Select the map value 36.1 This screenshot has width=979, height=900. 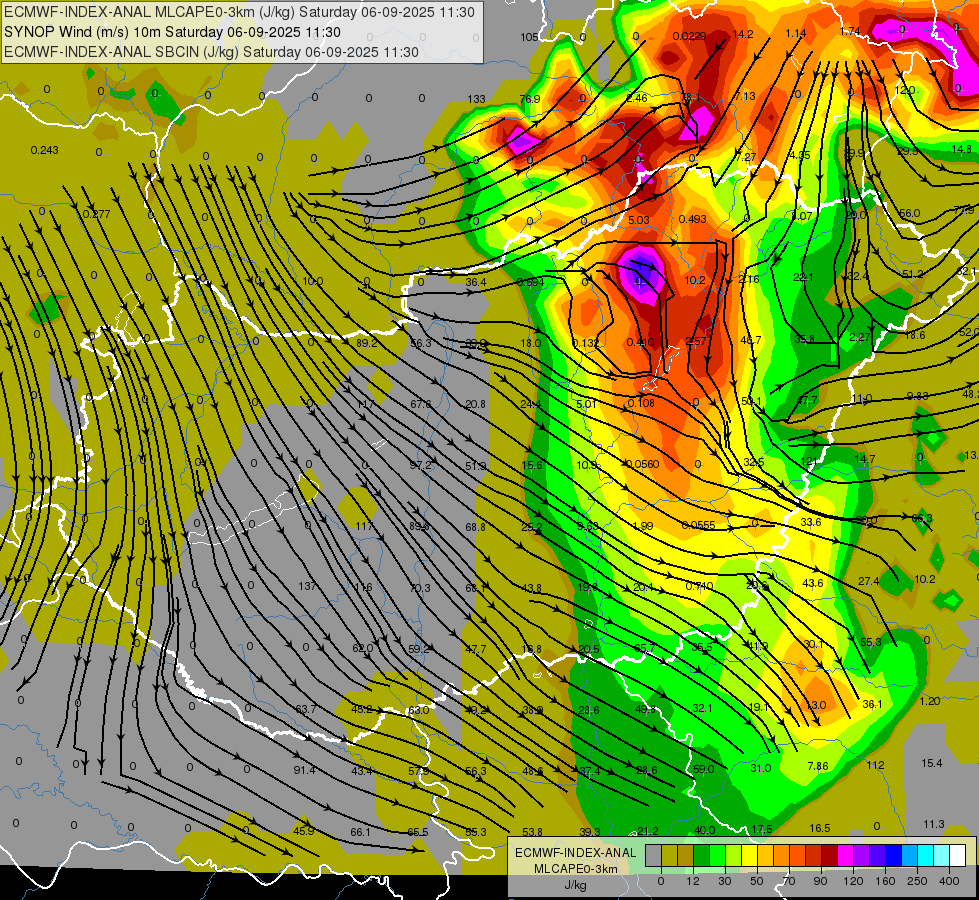tap(872, 705)
